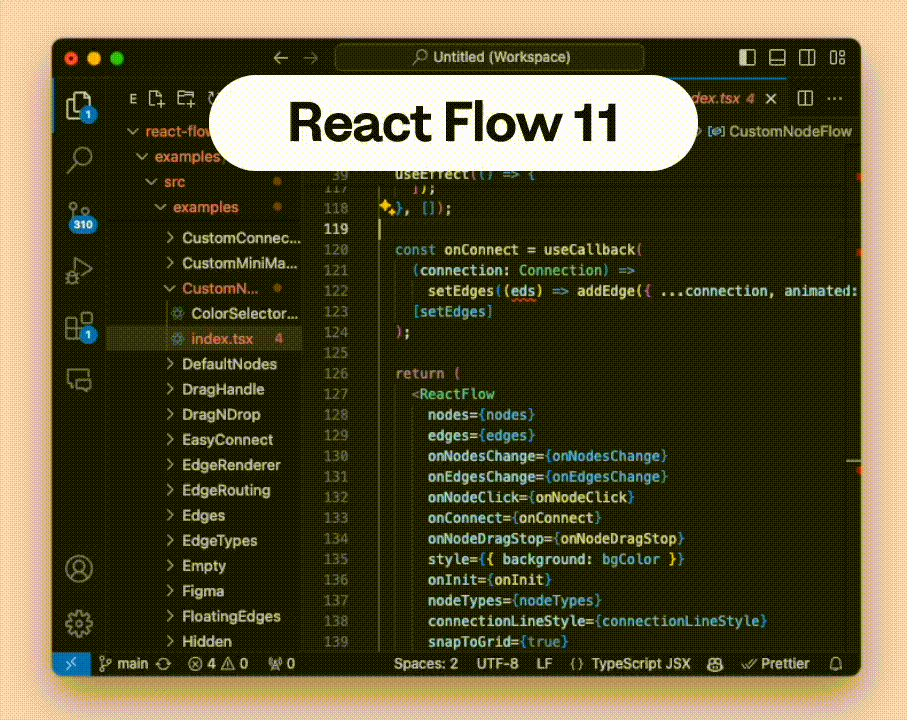This screenshot has width=907, height=720.
Task: Click the New File icon in Explorer header
Action: click(x=156, y=98)
